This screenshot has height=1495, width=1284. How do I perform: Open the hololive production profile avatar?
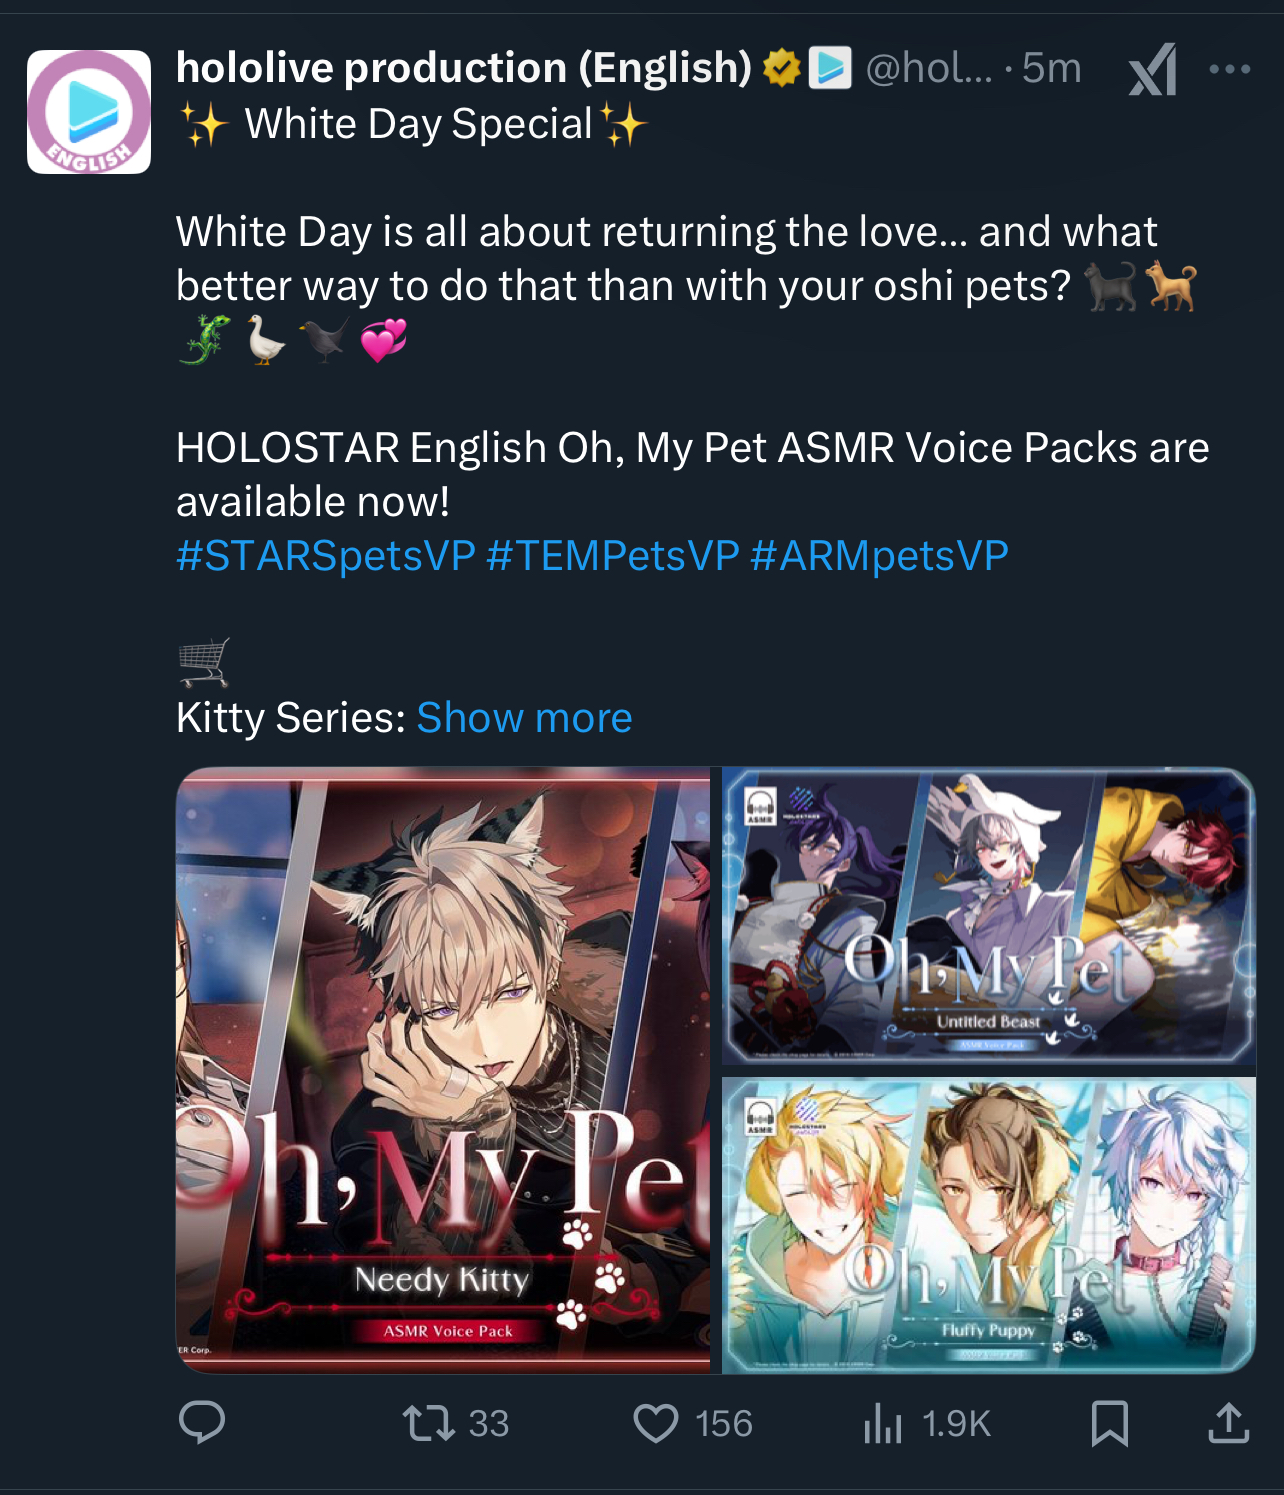click(x=89, y=112)
